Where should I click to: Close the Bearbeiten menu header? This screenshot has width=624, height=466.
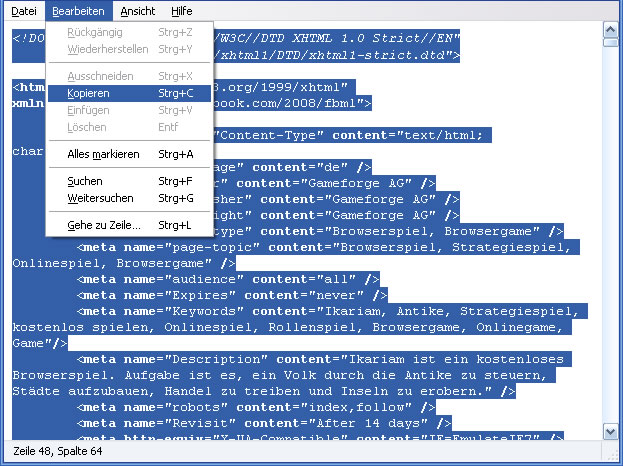pyautogui.click(x=78, y=11)
